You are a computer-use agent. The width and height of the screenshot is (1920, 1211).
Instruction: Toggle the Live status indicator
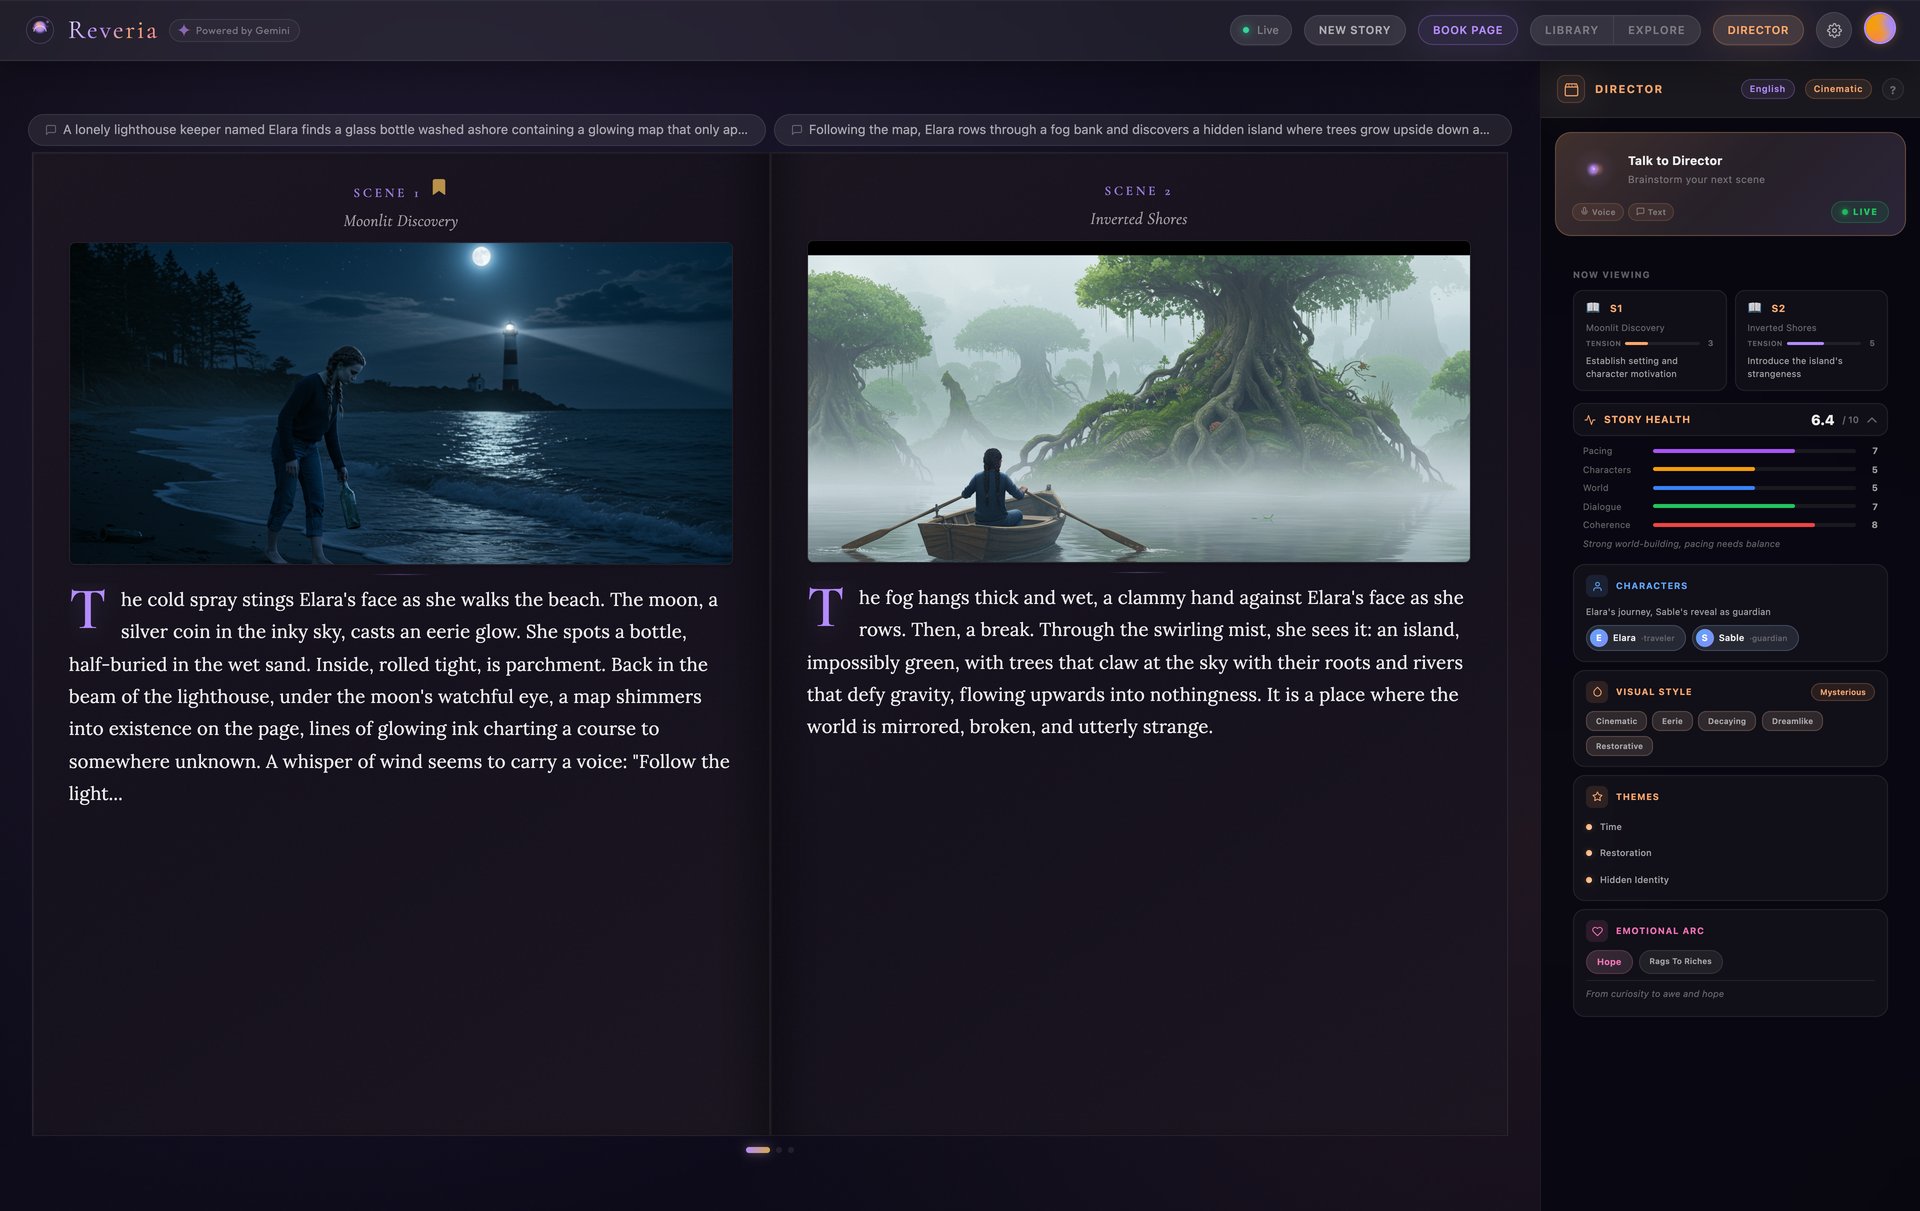[x=1260, y=30]
